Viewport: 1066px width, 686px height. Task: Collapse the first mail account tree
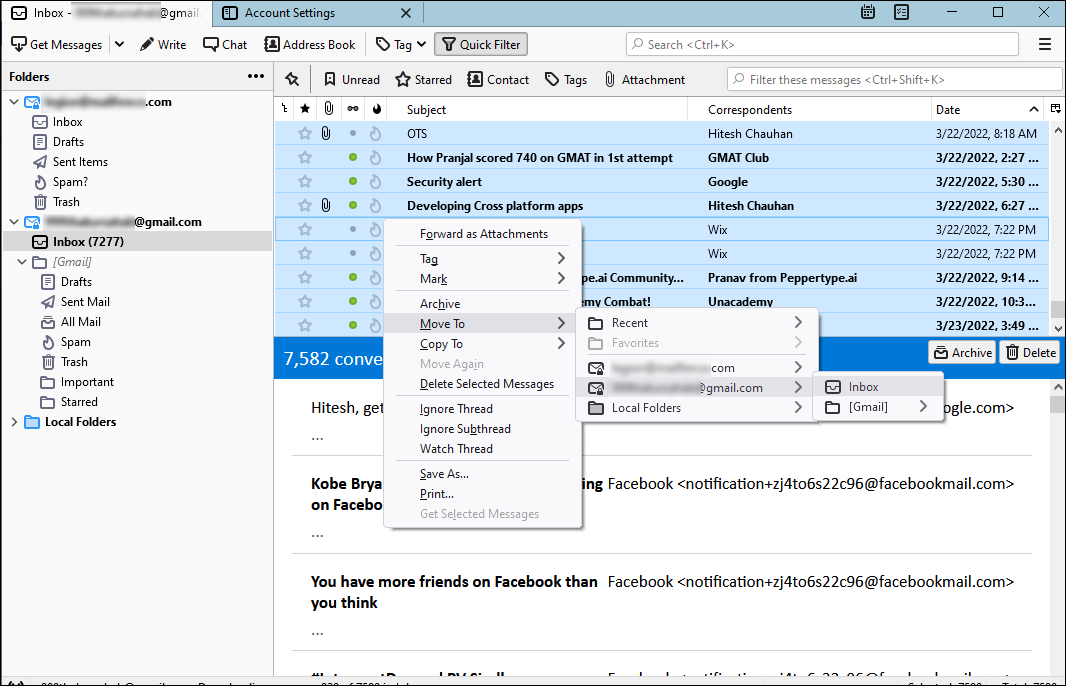point(14,102)
